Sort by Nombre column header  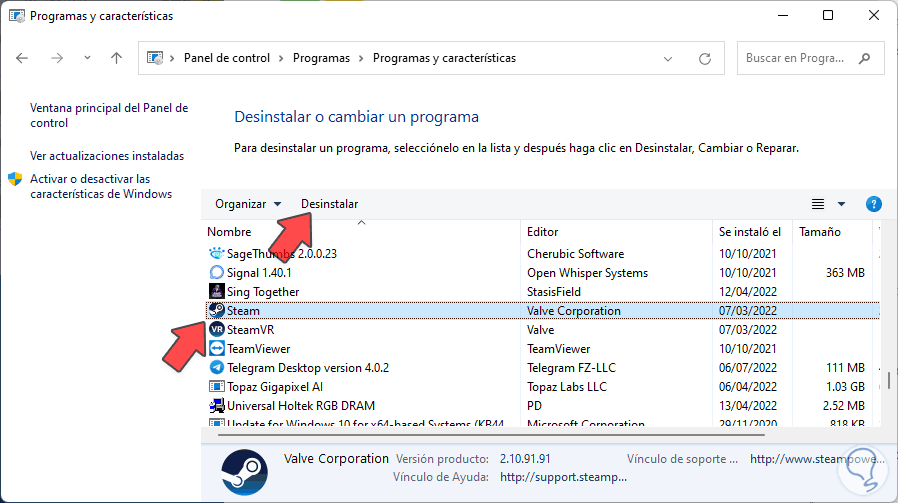coord(229,232)
